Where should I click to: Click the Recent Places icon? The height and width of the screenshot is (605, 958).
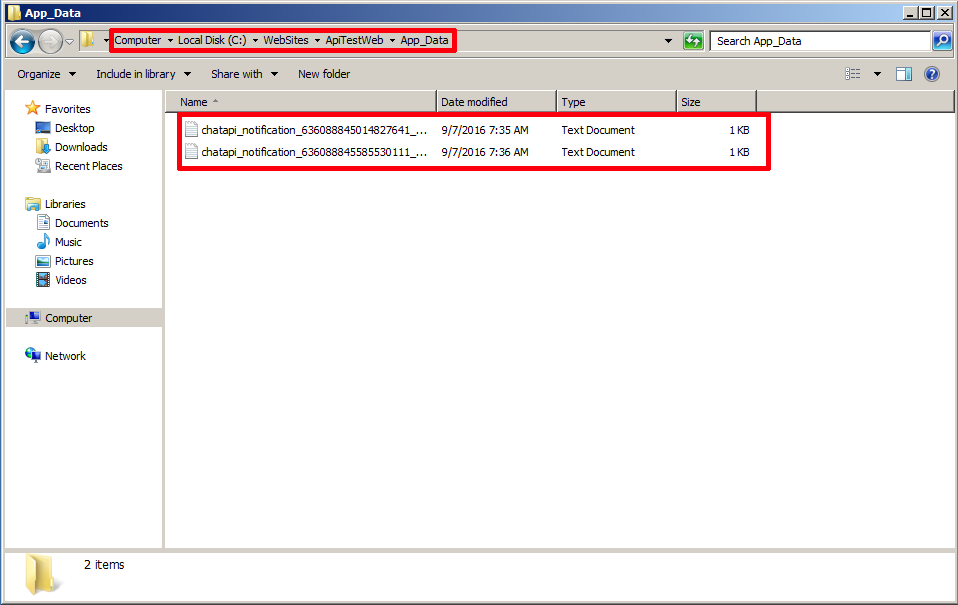click(43, 166)
